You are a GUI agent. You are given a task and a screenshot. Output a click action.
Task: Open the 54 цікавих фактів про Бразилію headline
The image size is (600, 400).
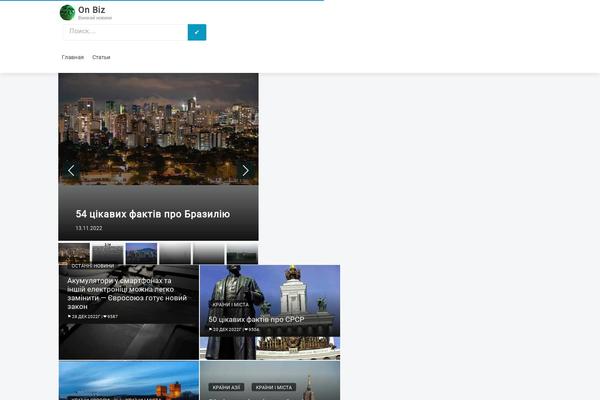(153, 214)
